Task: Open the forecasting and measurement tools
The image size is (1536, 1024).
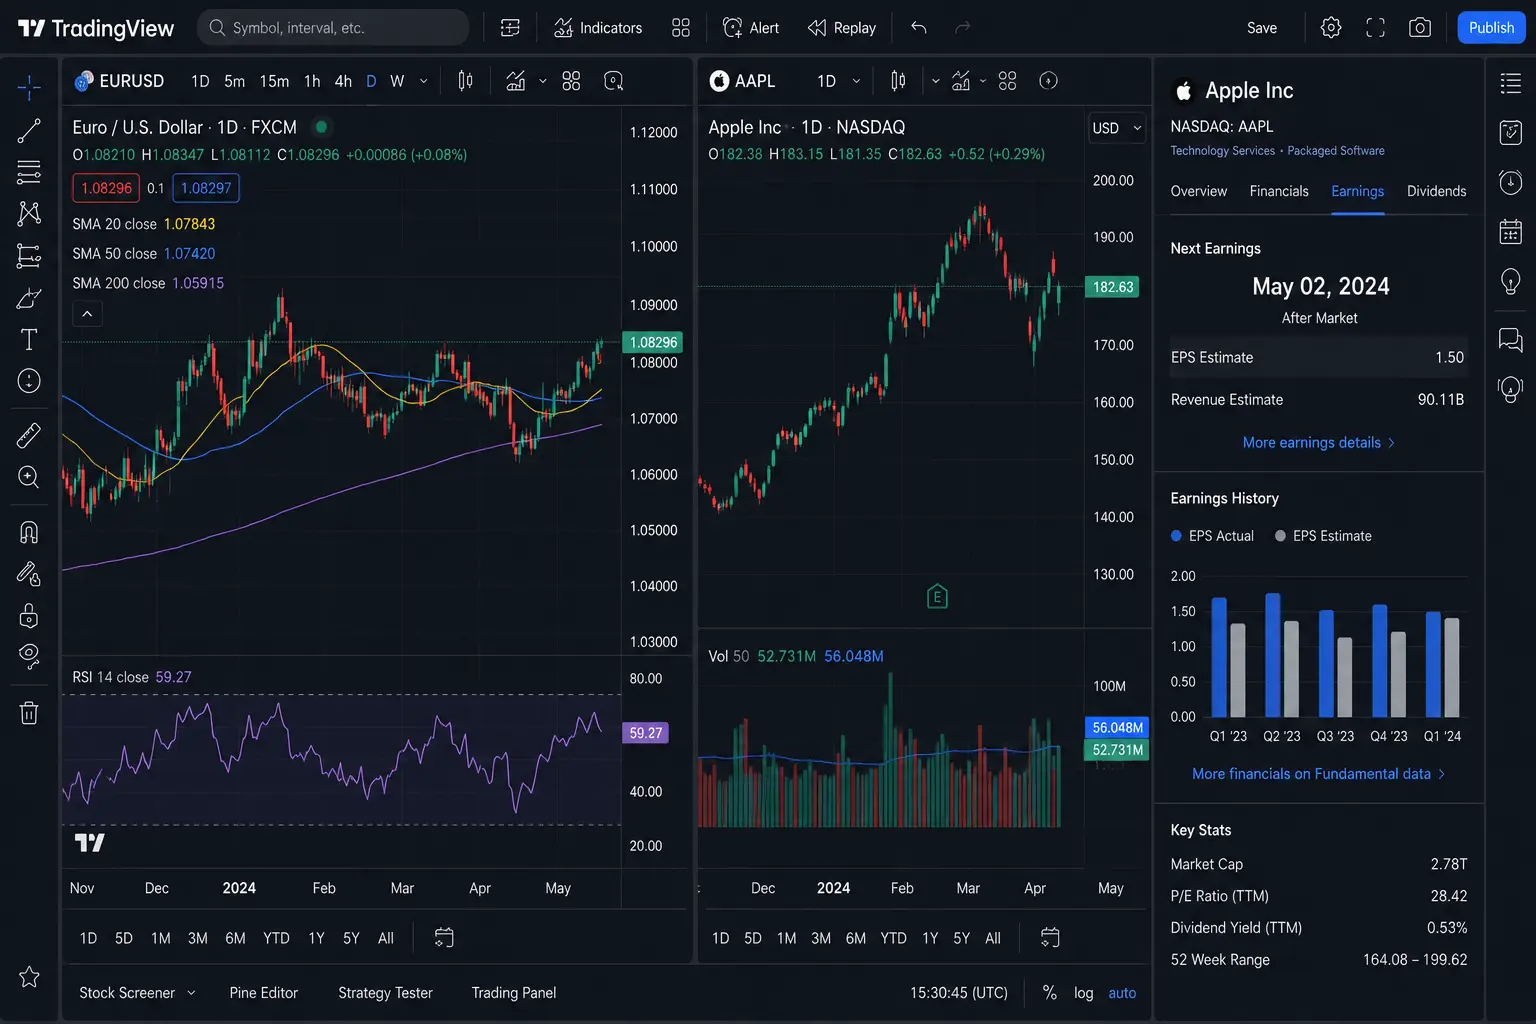Action: tap(29, 256)
